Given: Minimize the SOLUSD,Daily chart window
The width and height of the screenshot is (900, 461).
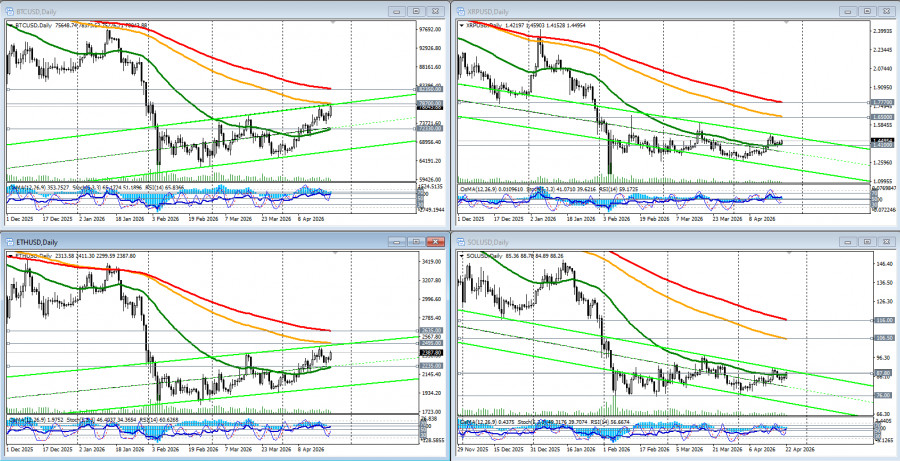Looking at the screenshot, I should (x=849, y=242).
